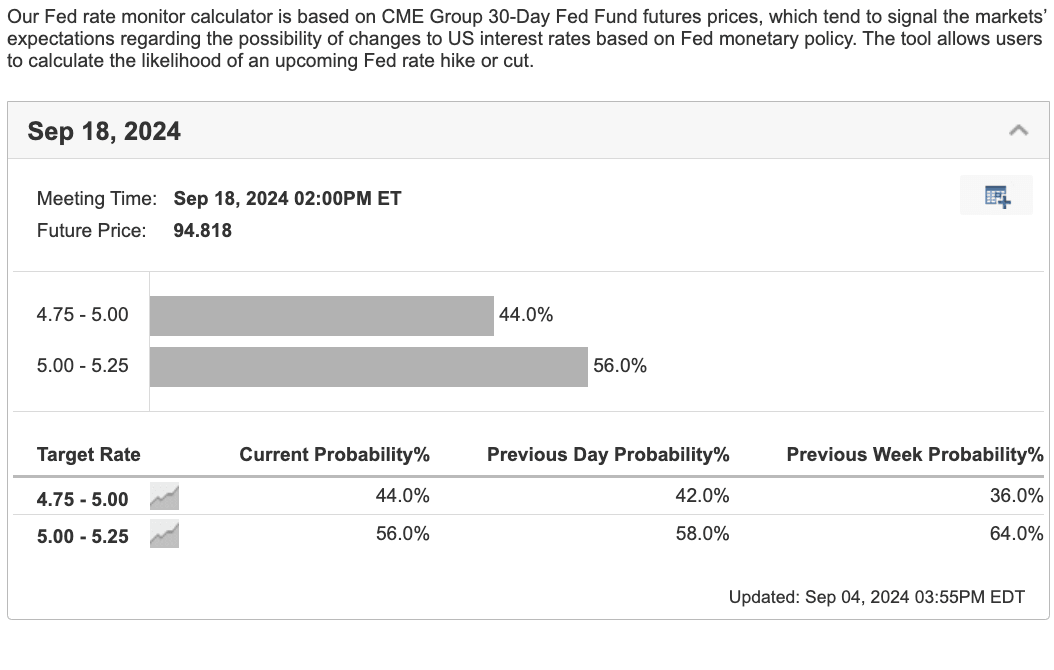Click the meeting time Sep 18, 2024 02:00PM ET
Viewport: 1054px width, 670px height.
click(x=287, y=198)
